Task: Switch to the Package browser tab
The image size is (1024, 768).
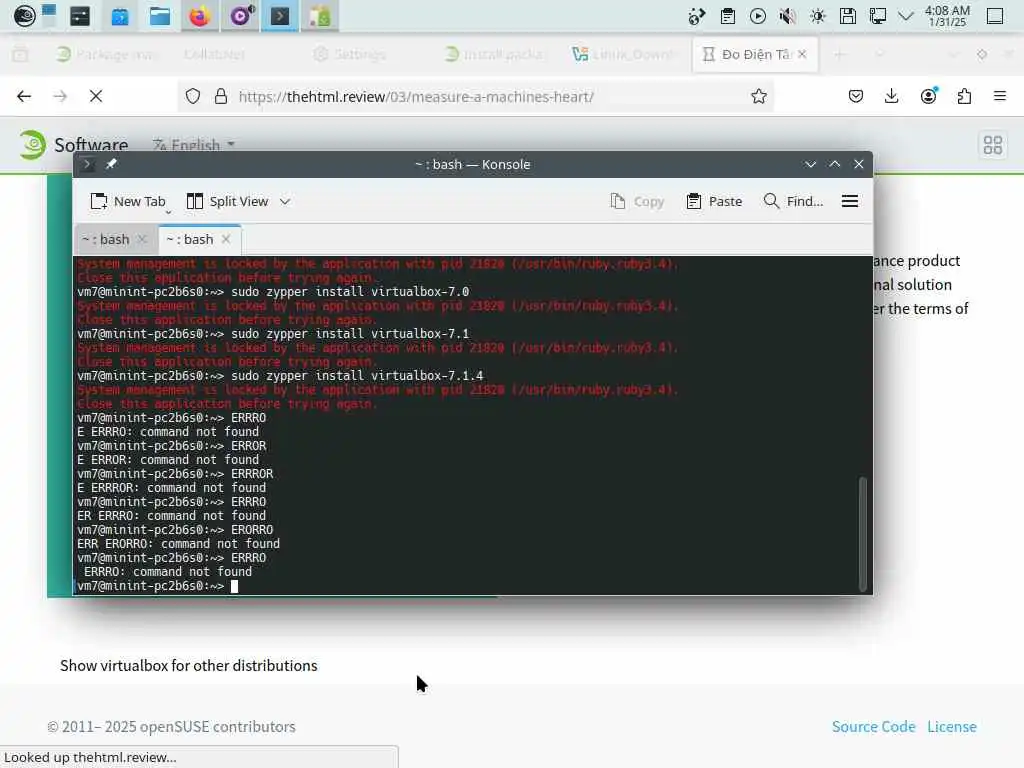Action: click(108, 54)
